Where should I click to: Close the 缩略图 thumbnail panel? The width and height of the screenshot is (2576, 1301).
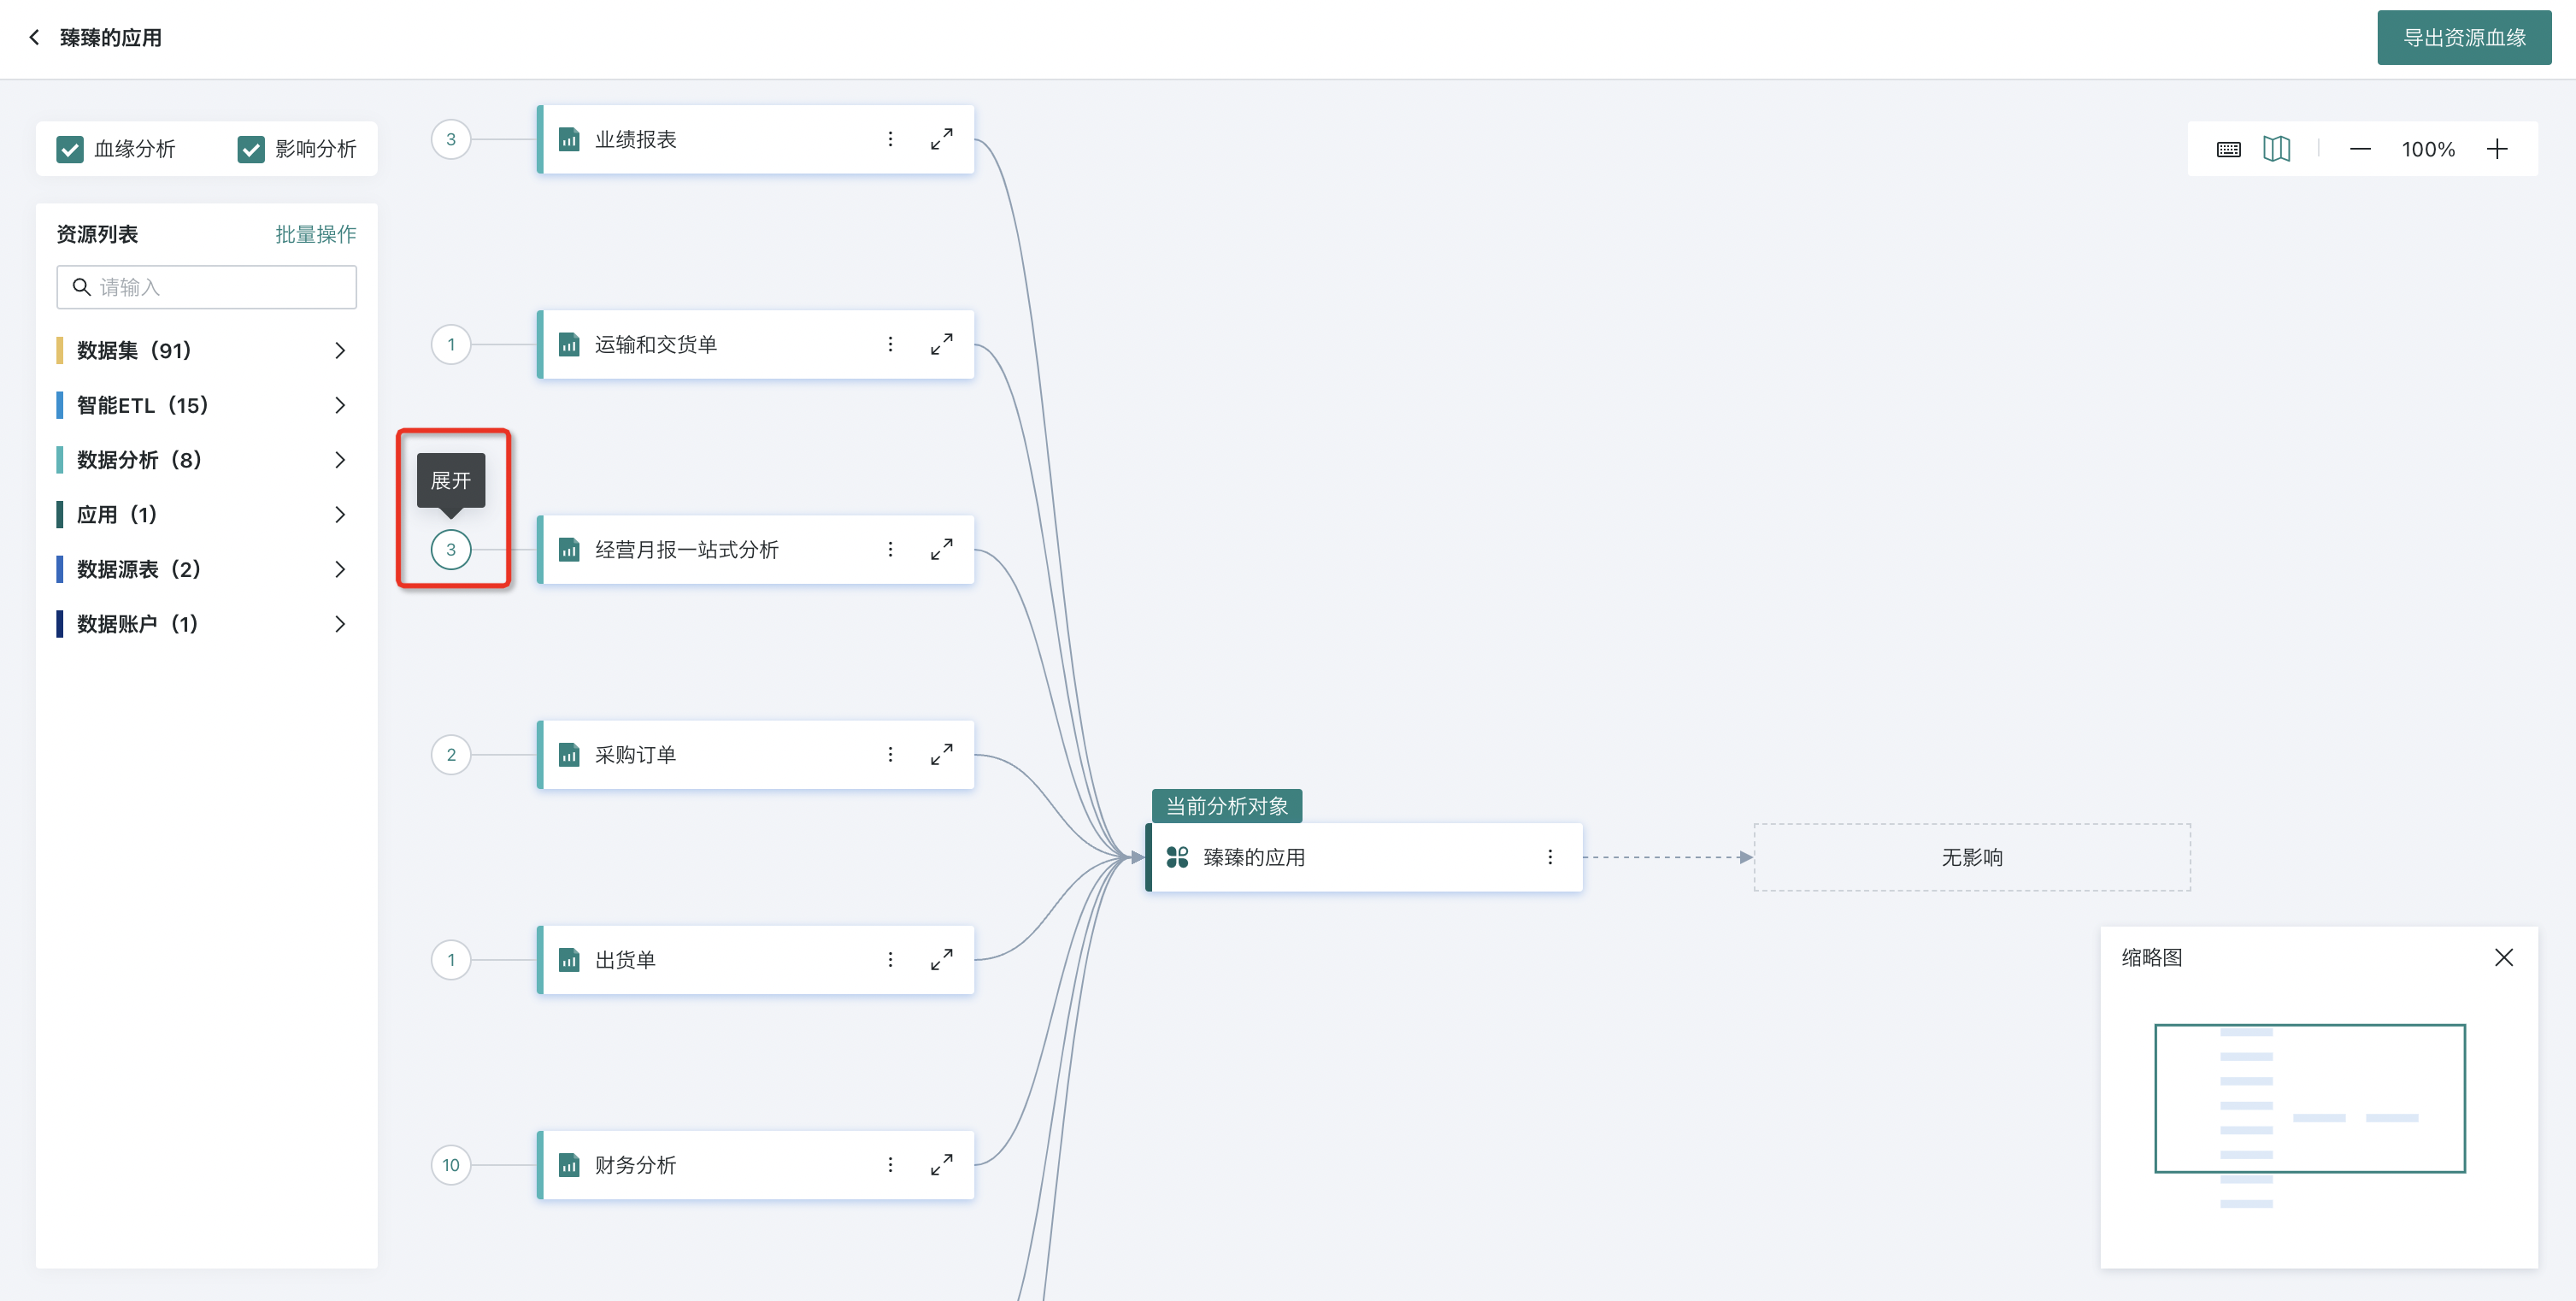[x=2503, y=957]
